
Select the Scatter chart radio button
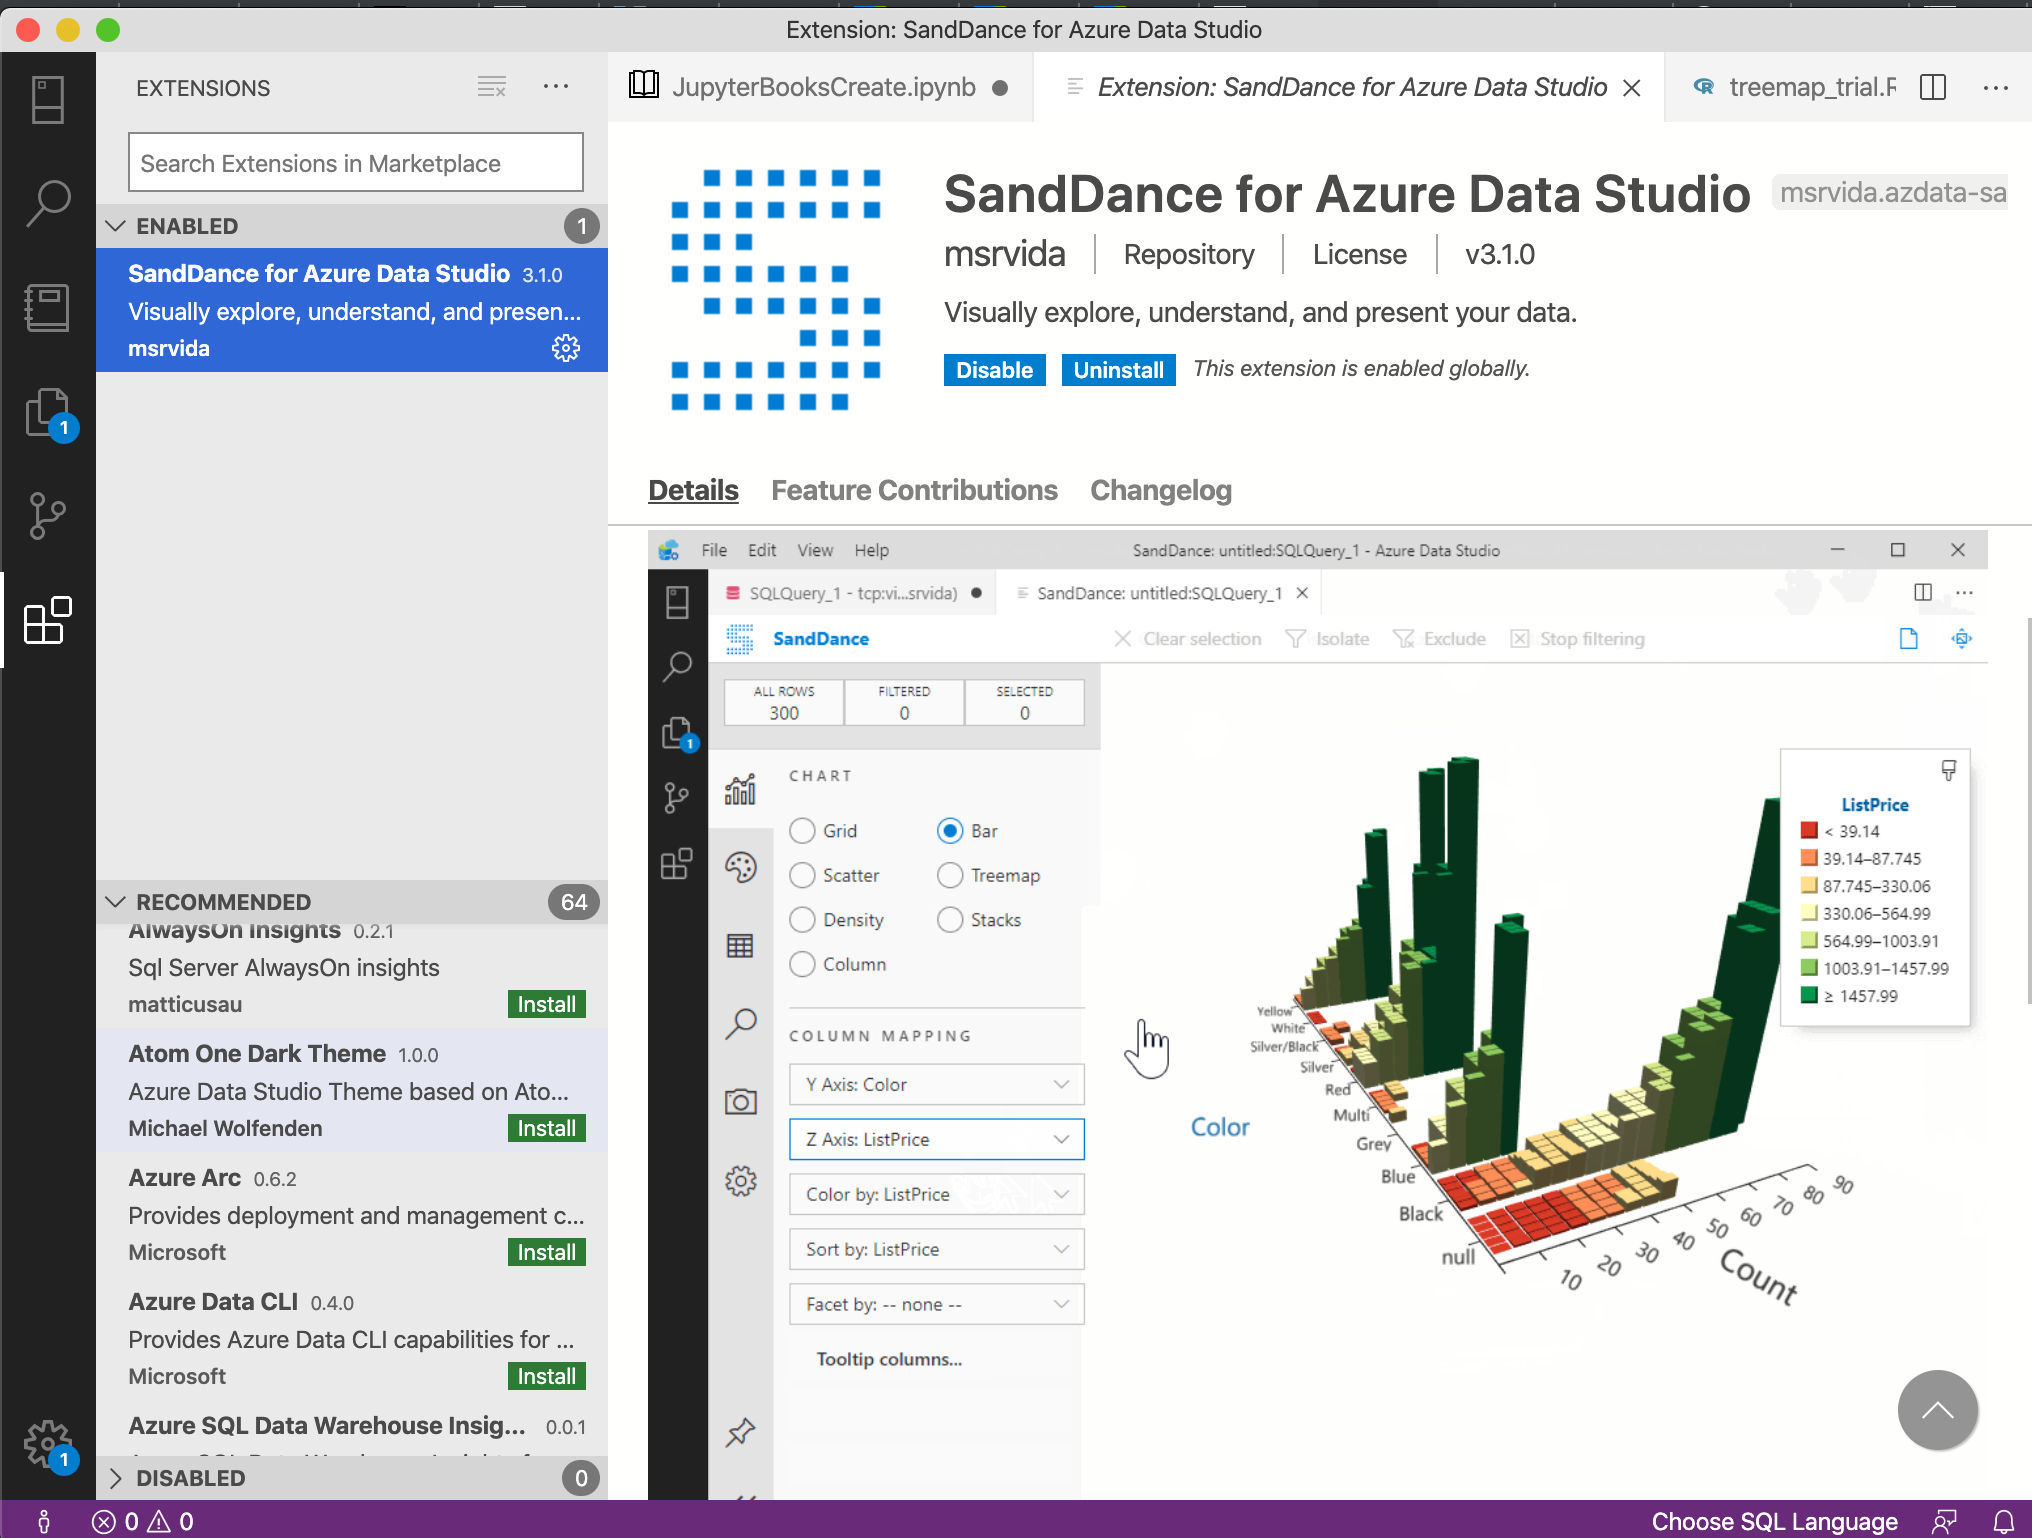point(802,875)
